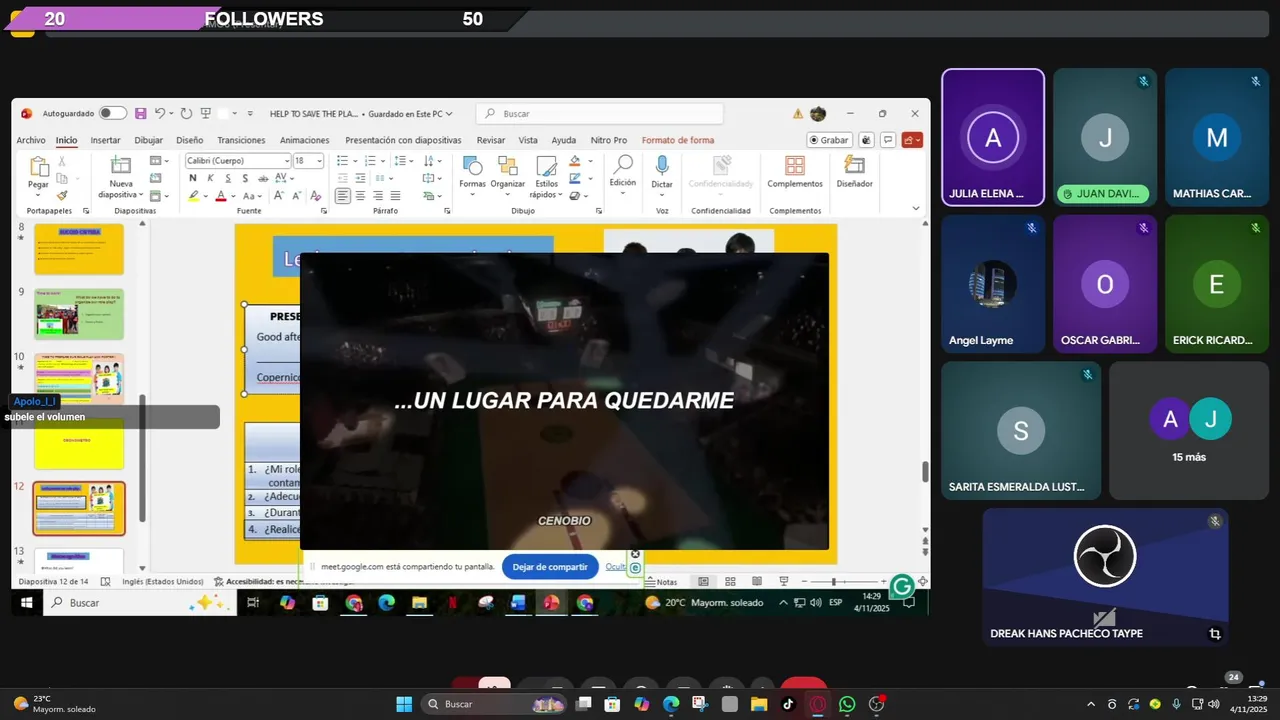Toggle bold (N) formatting
The width and height of the screenshot is (1280, 720).
point(193,178)
